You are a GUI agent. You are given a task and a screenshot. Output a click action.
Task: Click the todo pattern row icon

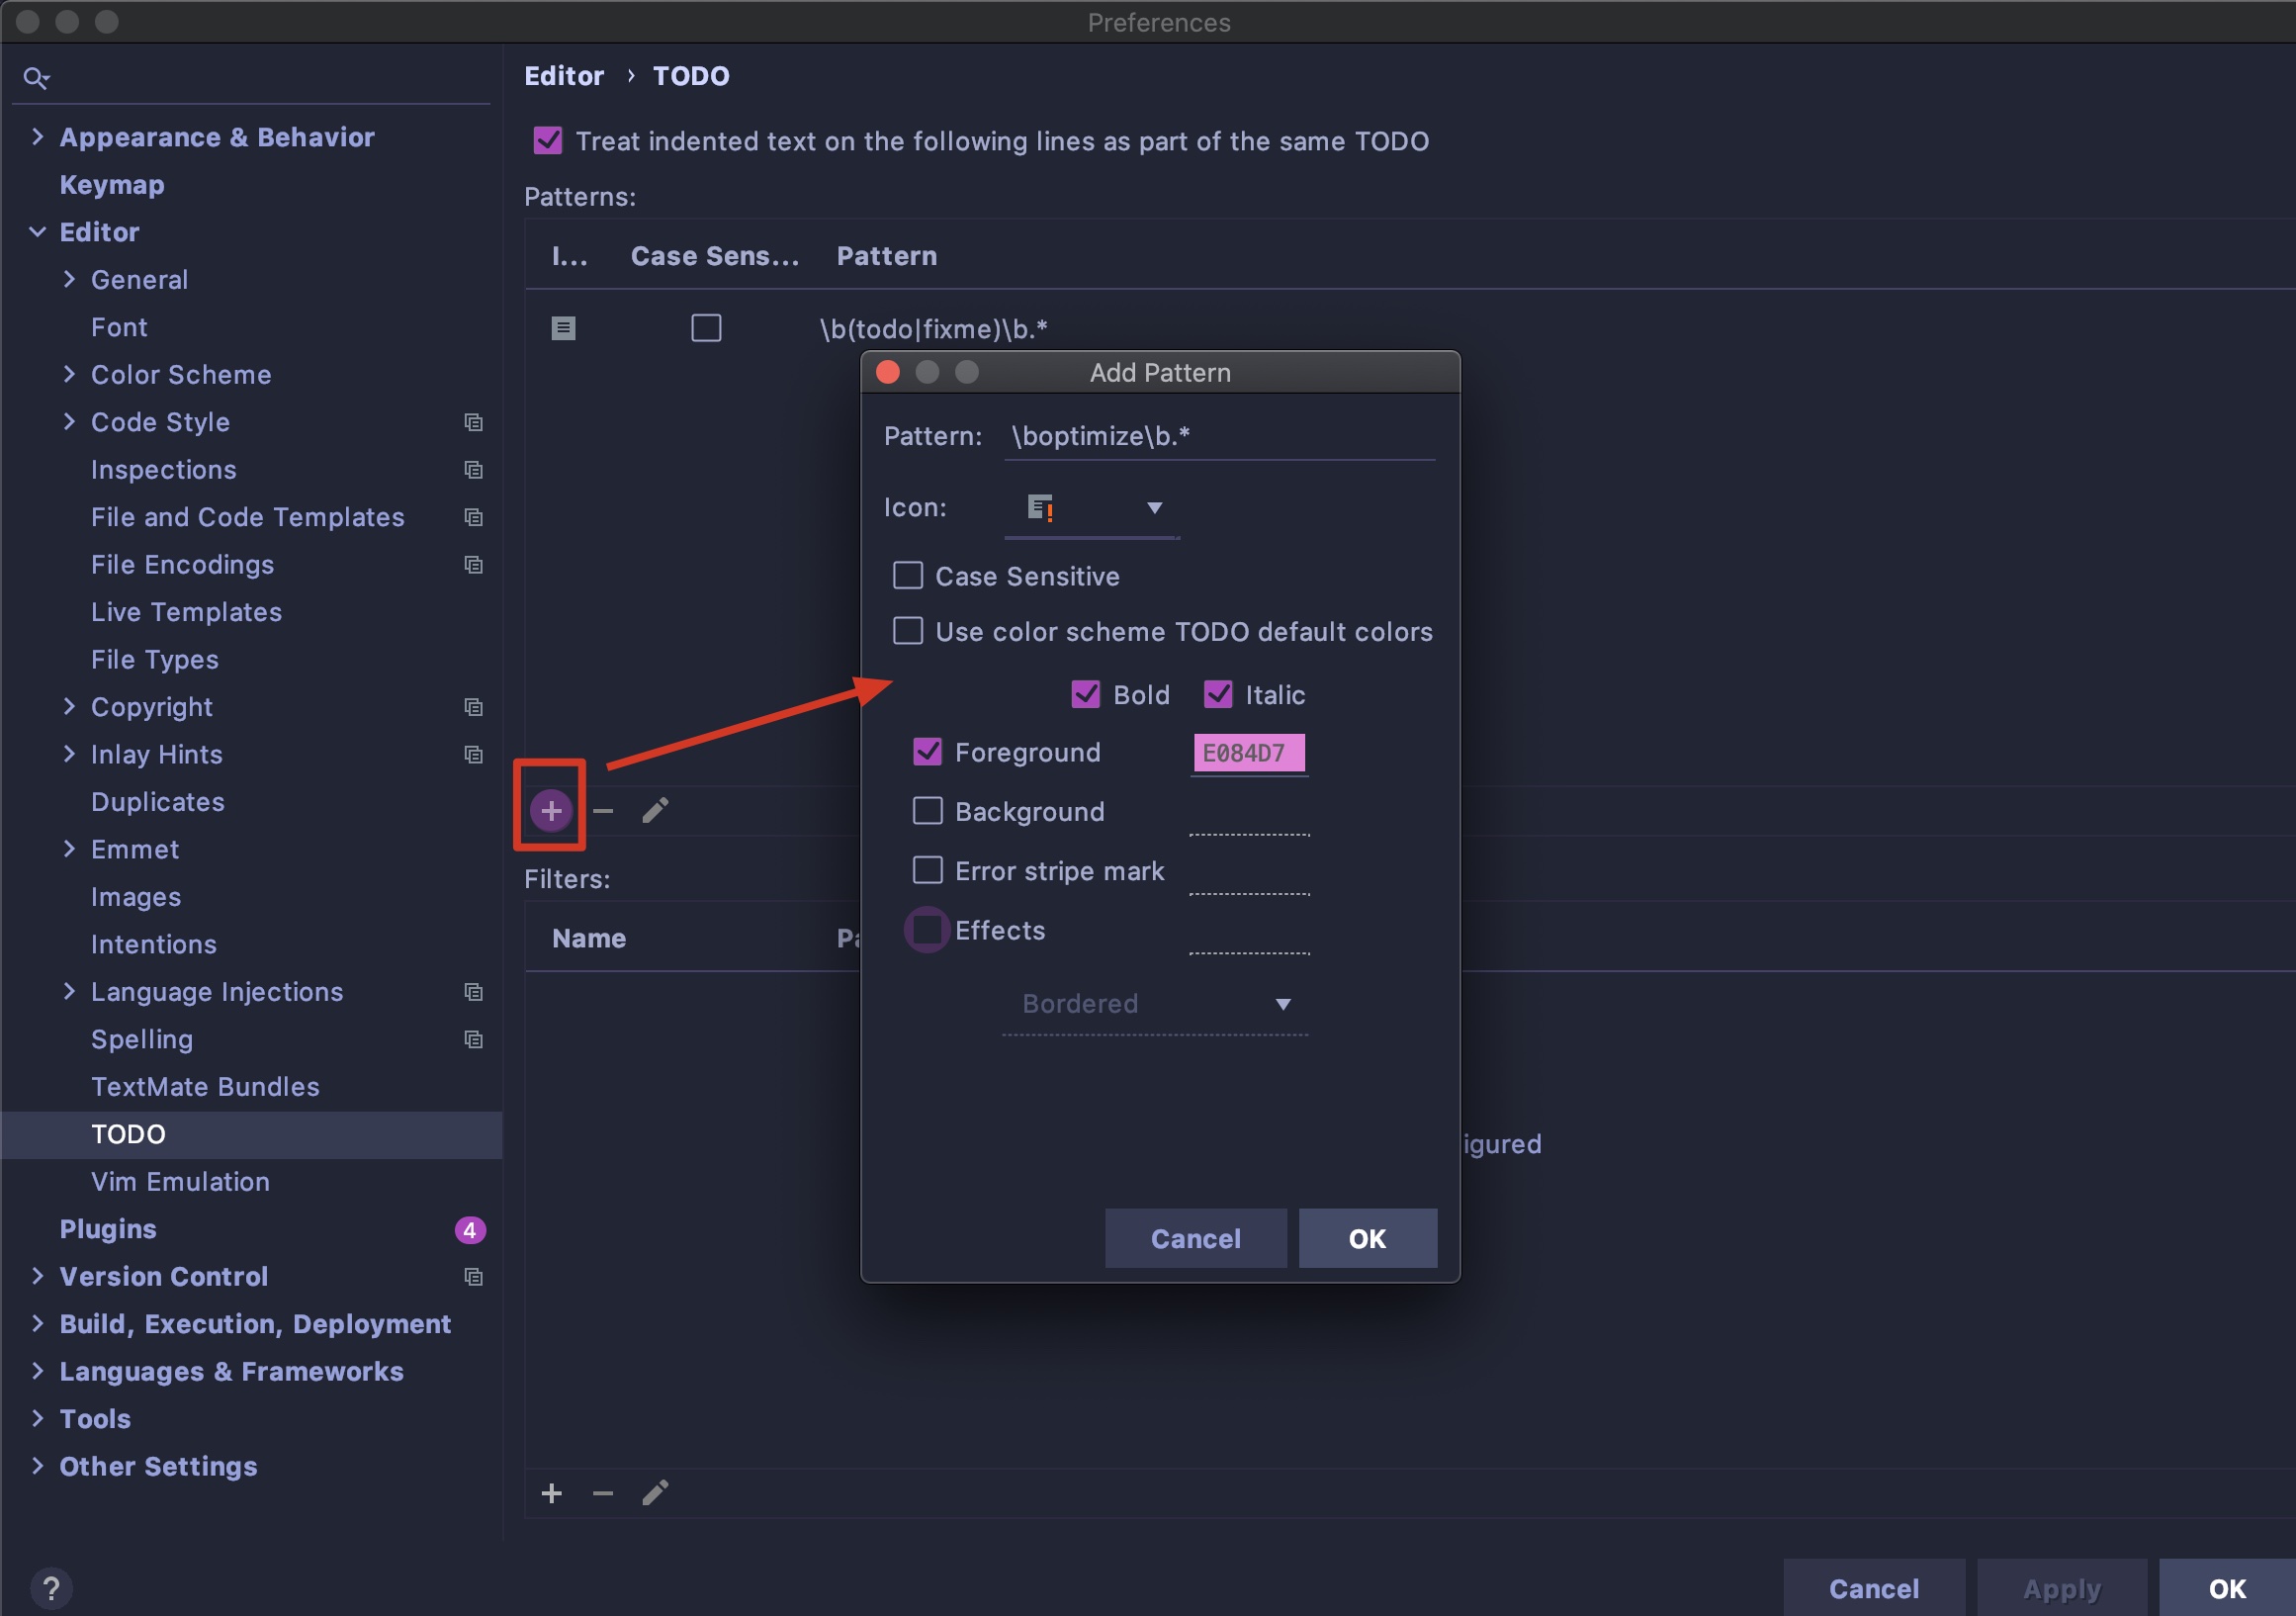pyautogui.click(x=563, y=328)
